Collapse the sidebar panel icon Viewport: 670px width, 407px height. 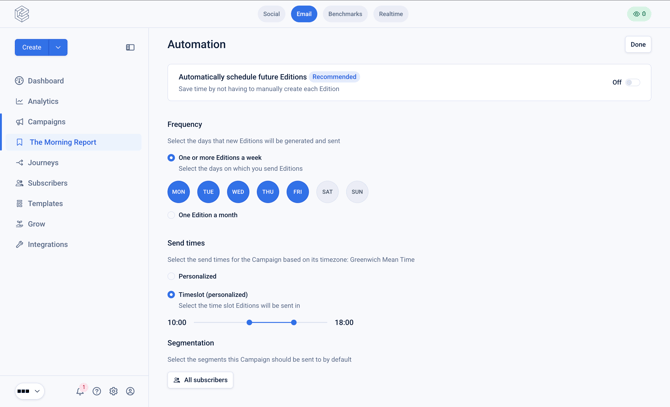[x=130, y=47]
